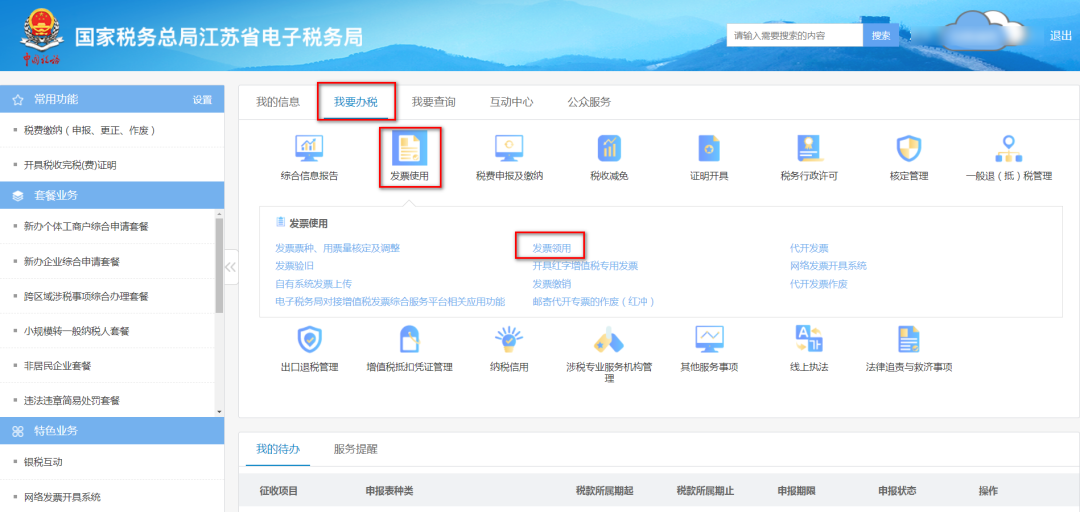Switch to 公众服务 tab

tap(590, 102)
